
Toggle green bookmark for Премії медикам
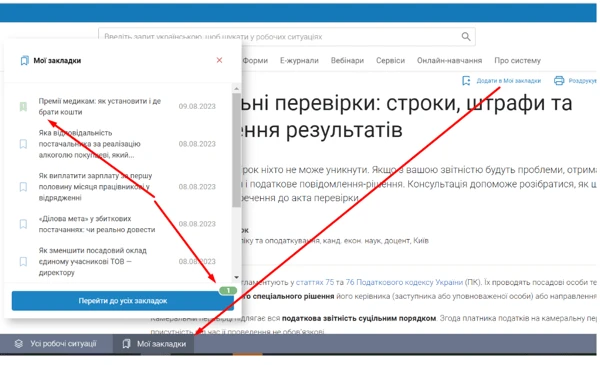click(x=23, y=106)
